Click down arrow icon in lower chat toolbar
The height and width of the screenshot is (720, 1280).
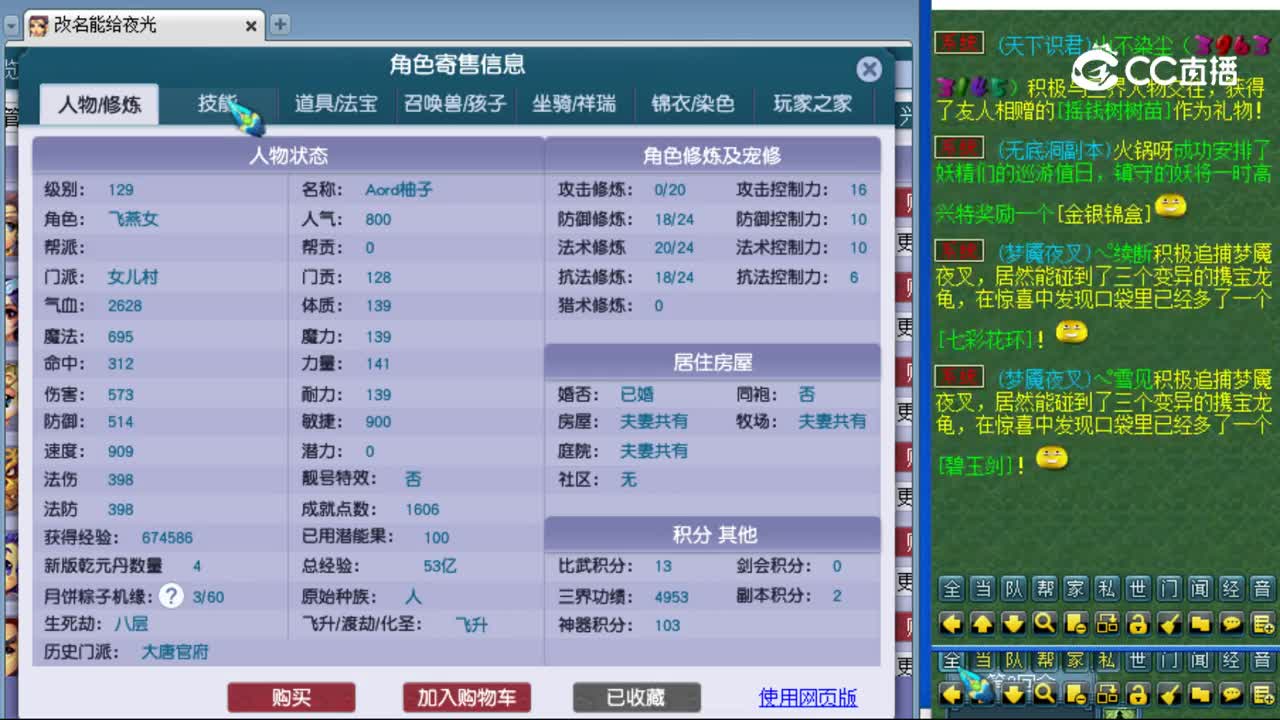point(1014,694)
